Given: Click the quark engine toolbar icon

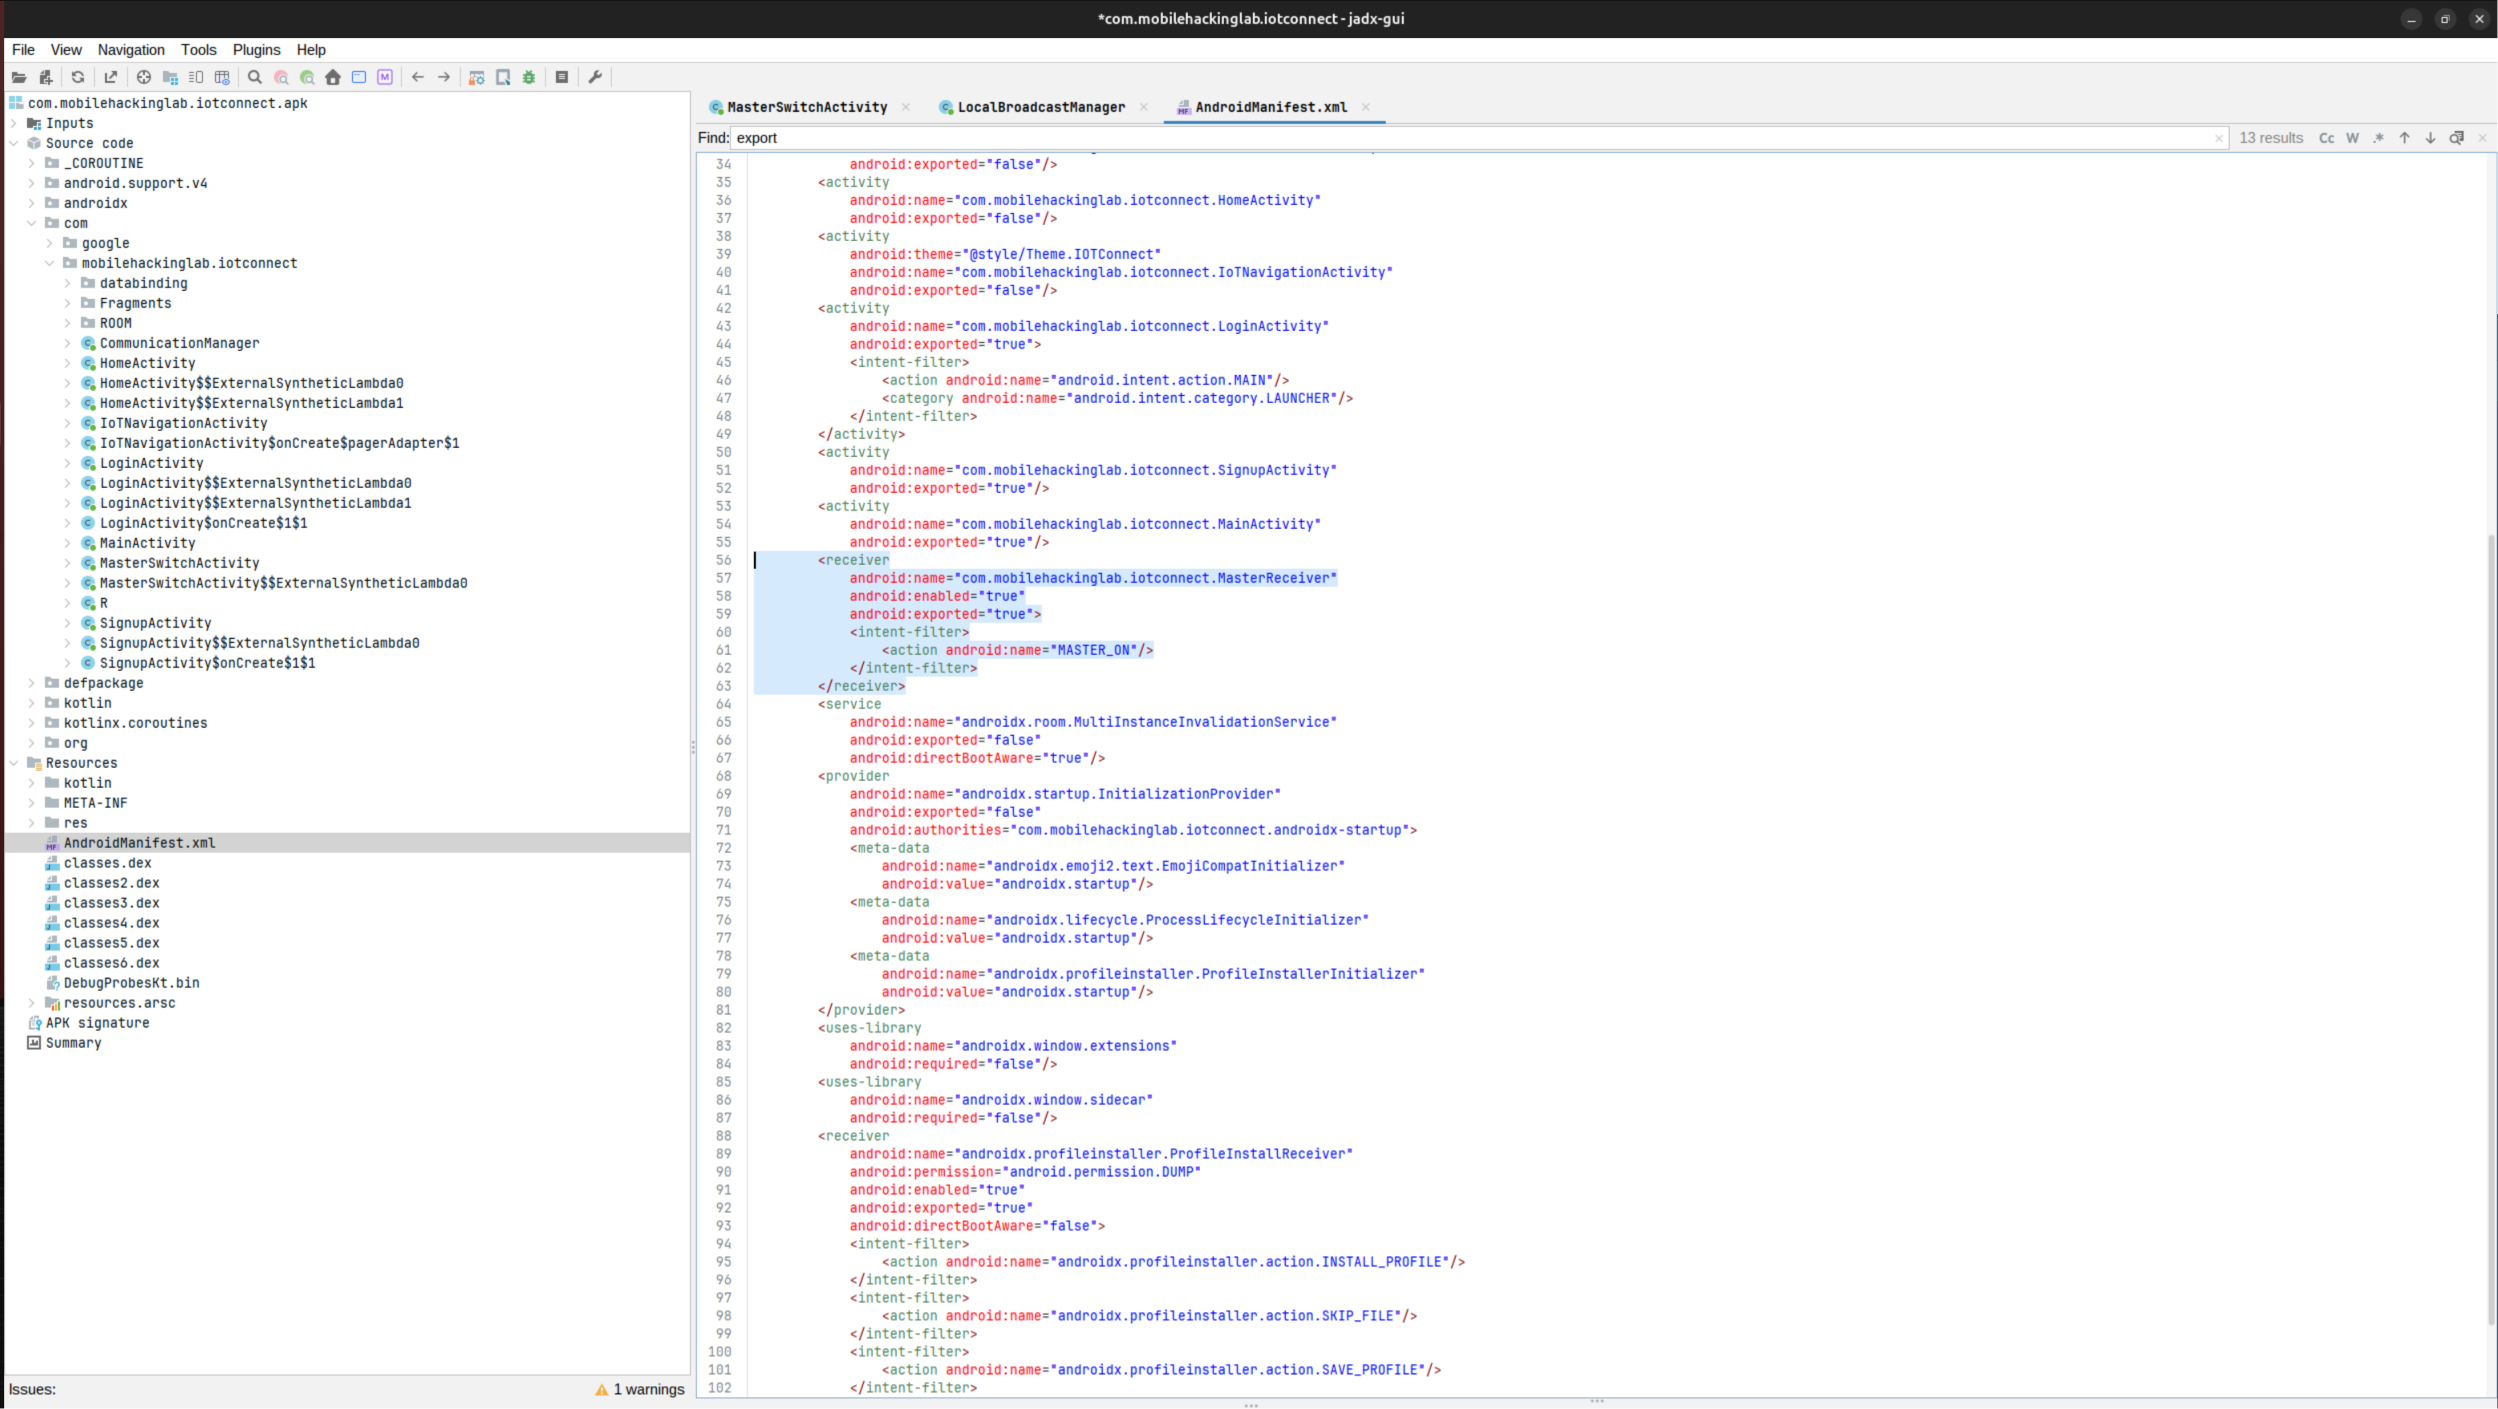Looking at the screenshot, I should pos(503,77).
